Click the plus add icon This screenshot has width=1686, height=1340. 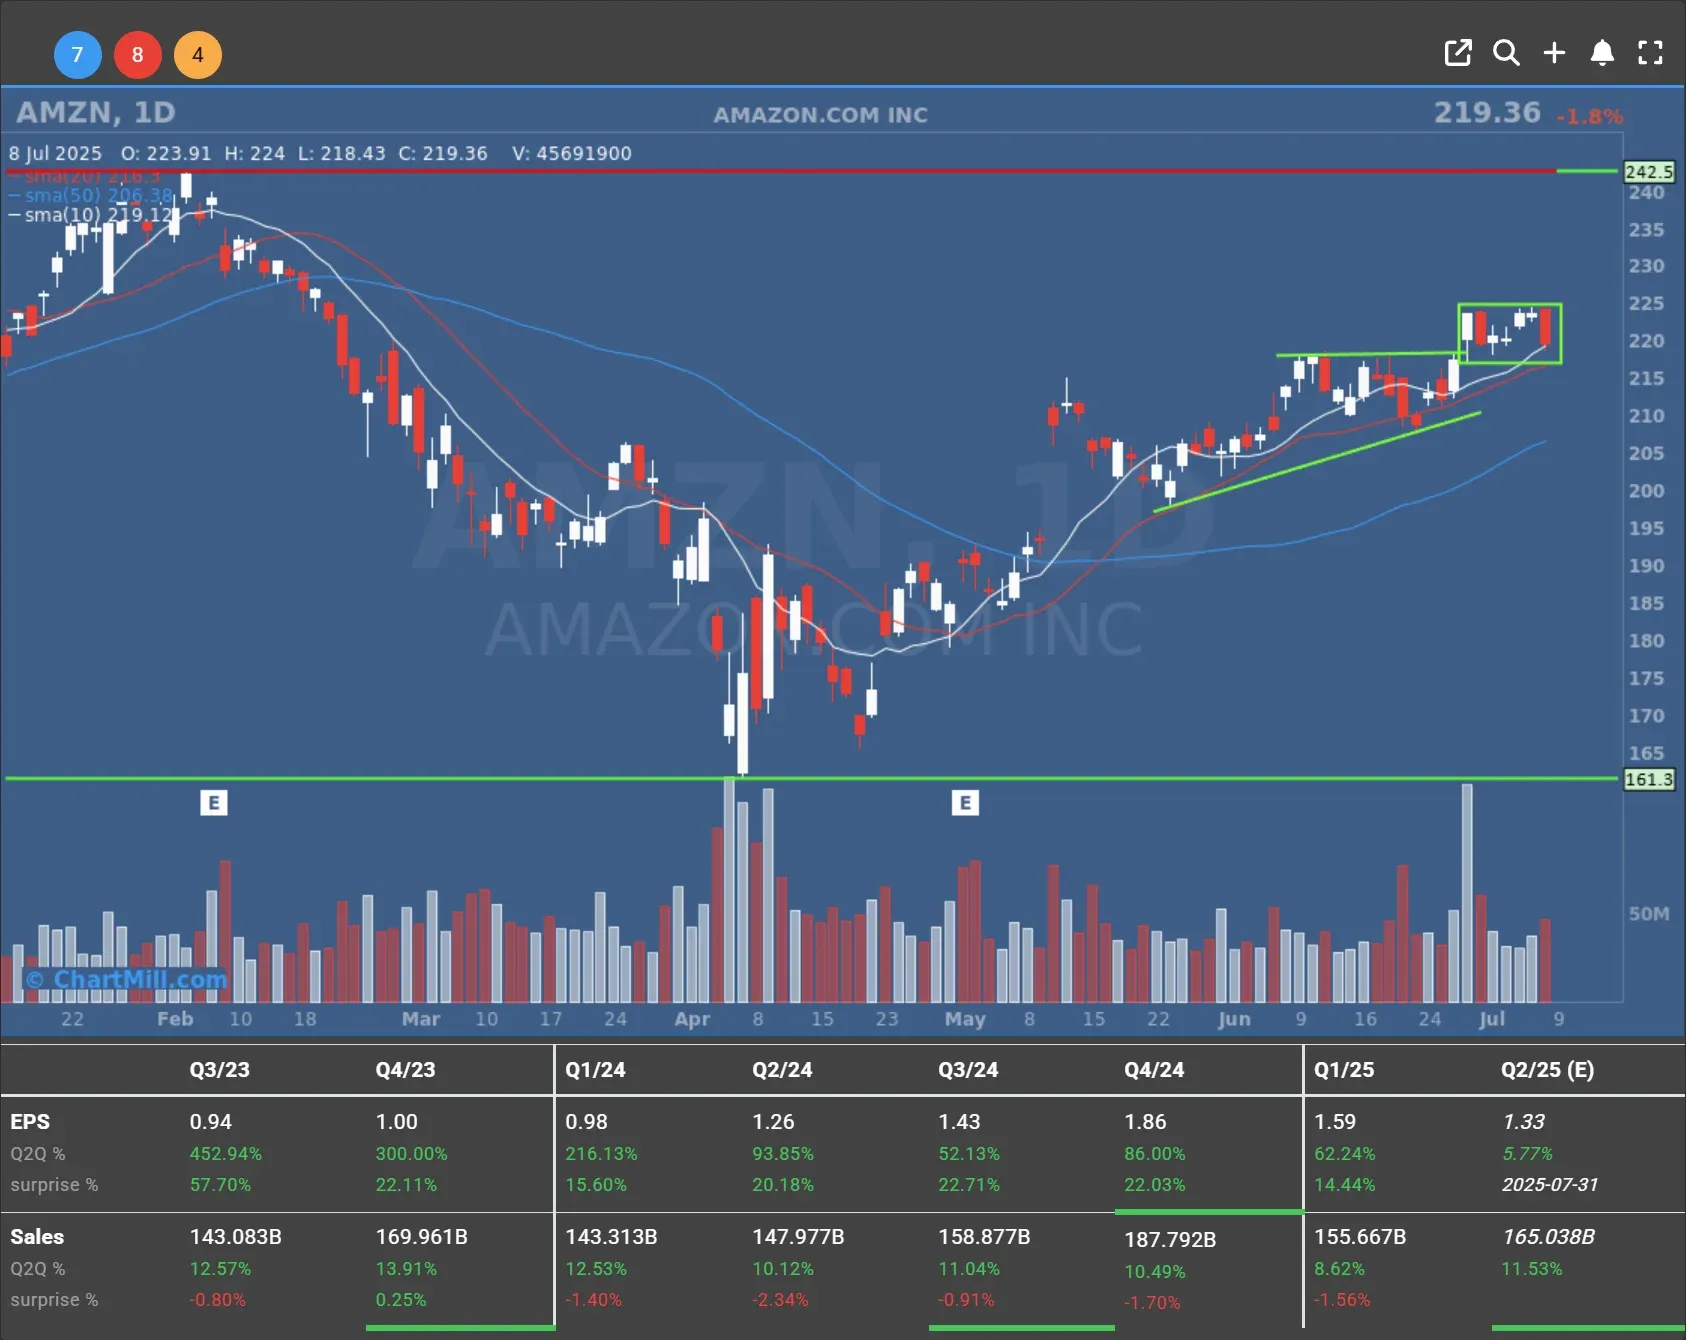[x=1554, y=53]
